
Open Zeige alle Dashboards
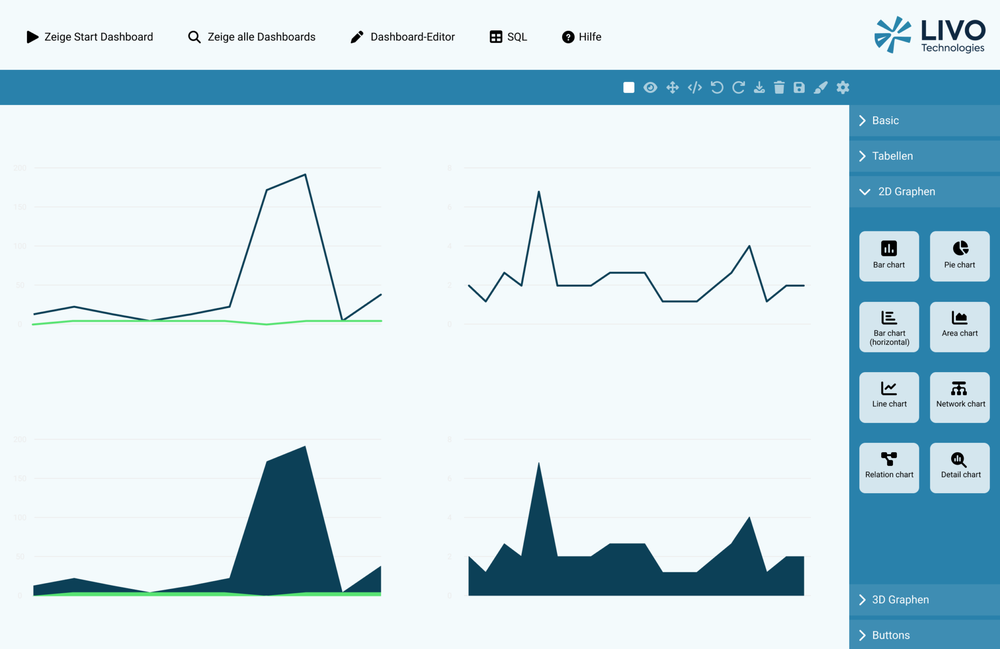252,37
